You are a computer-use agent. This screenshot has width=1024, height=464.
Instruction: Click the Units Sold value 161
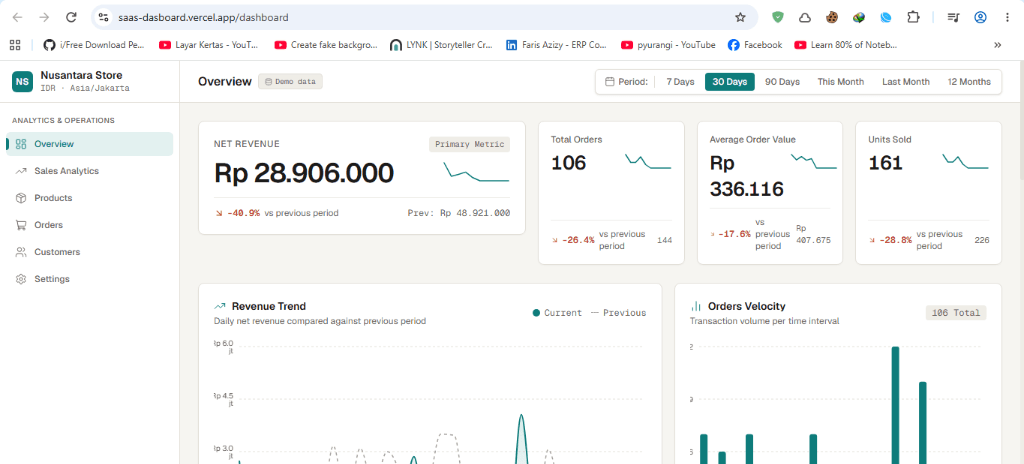[x=886, y=162]
